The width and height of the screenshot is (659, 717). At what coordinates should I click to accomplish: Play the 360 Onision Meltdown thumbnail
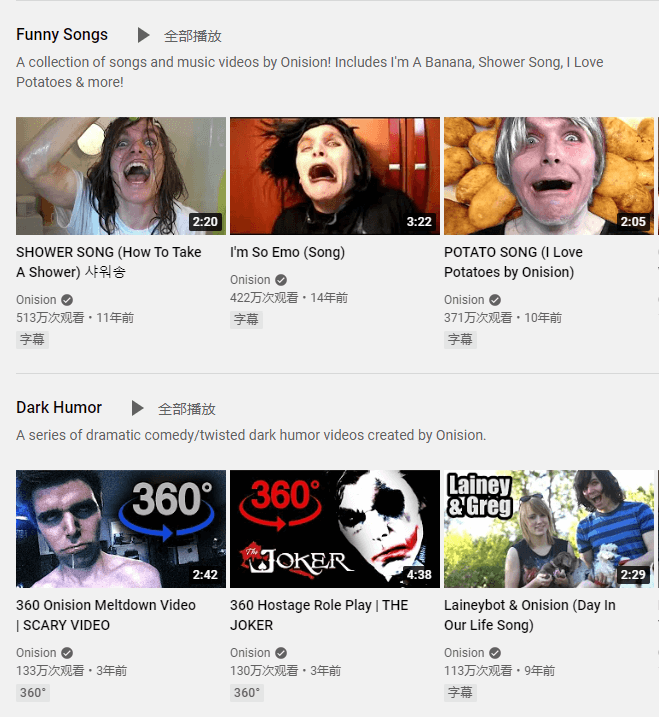(121, 529)
